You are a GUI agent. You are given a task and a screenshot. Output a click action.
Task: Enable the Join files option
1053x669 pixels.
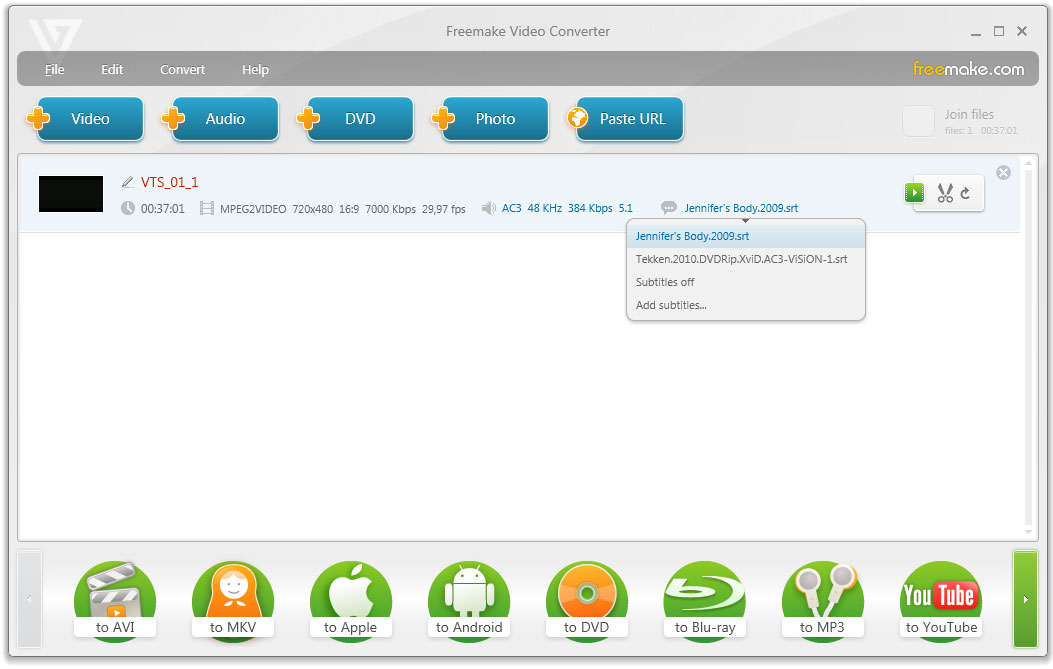tap(918, 121)
